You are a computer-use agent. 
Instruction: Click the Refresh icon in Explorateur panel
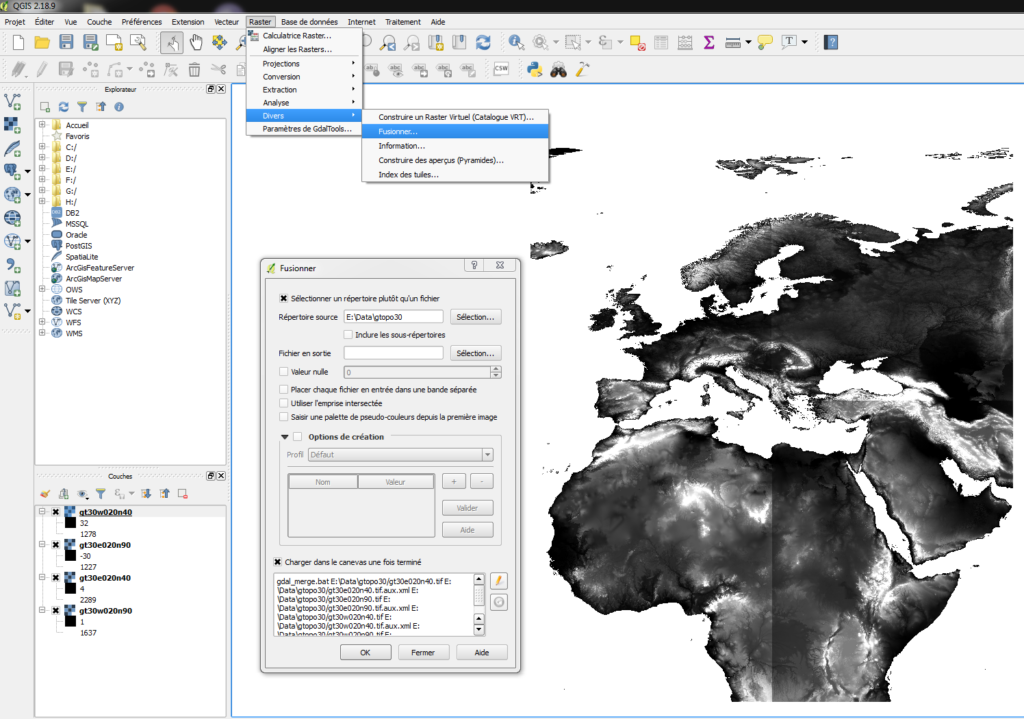63,106
